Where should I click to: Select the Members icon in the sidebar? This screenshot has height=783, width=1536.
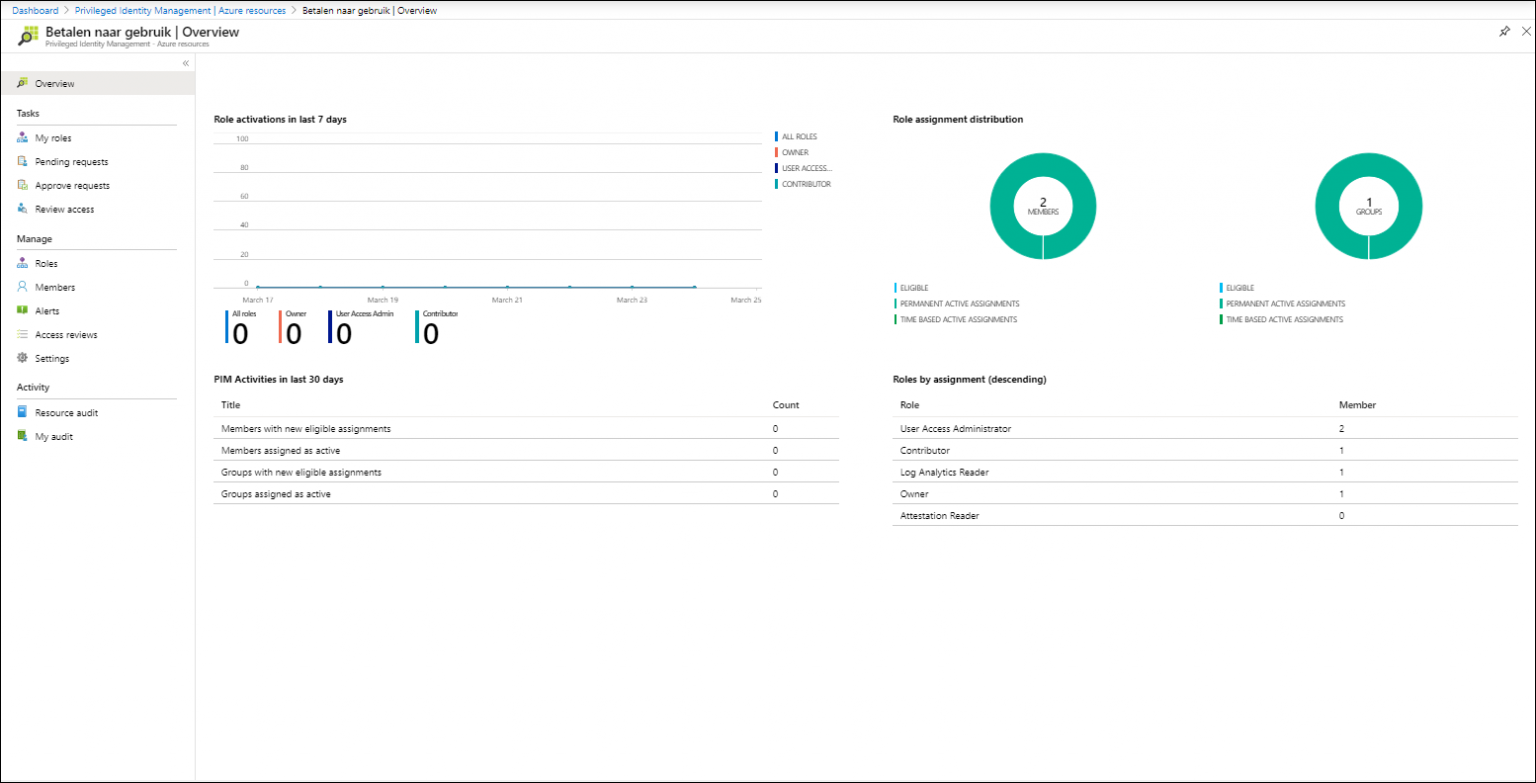[x=22, y=287]
